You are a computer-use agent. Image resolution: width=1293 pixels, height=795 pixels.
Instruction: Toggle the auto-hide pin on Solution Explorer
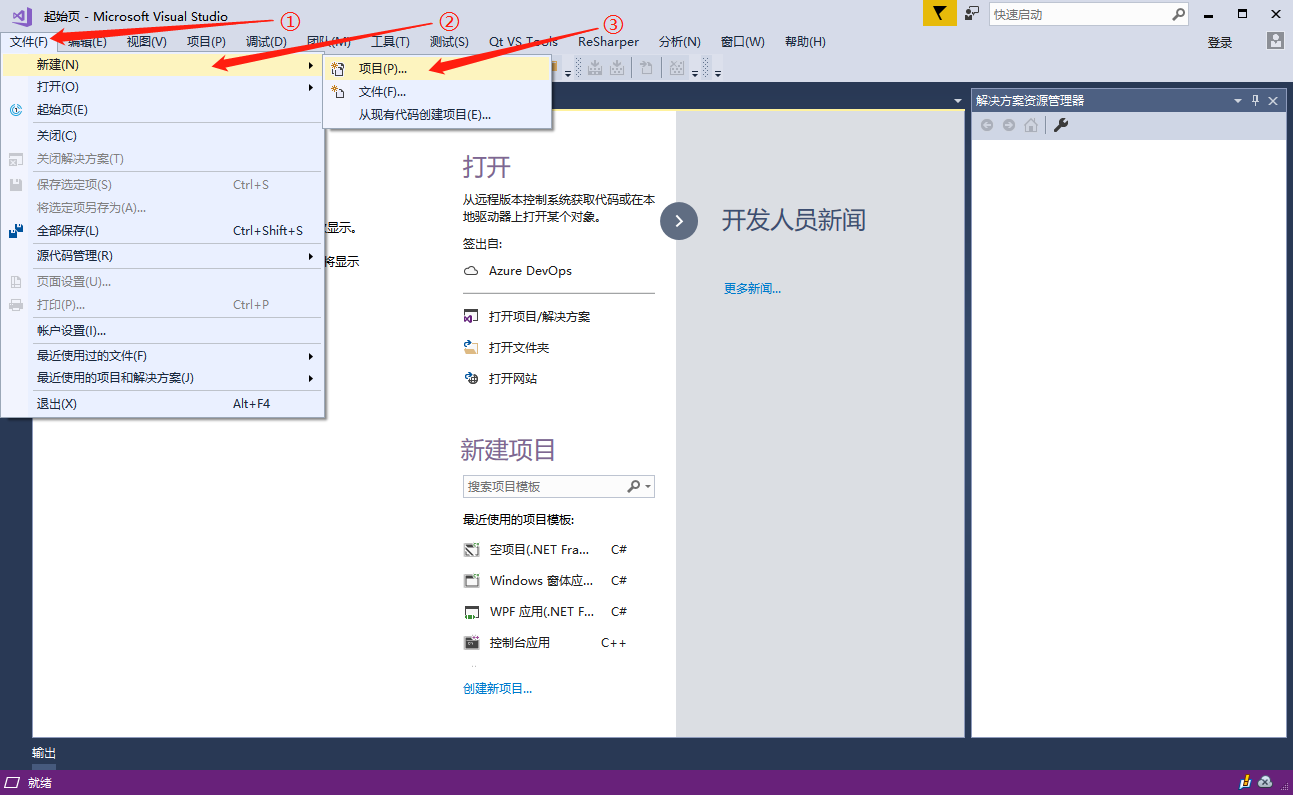(1256, 100)
